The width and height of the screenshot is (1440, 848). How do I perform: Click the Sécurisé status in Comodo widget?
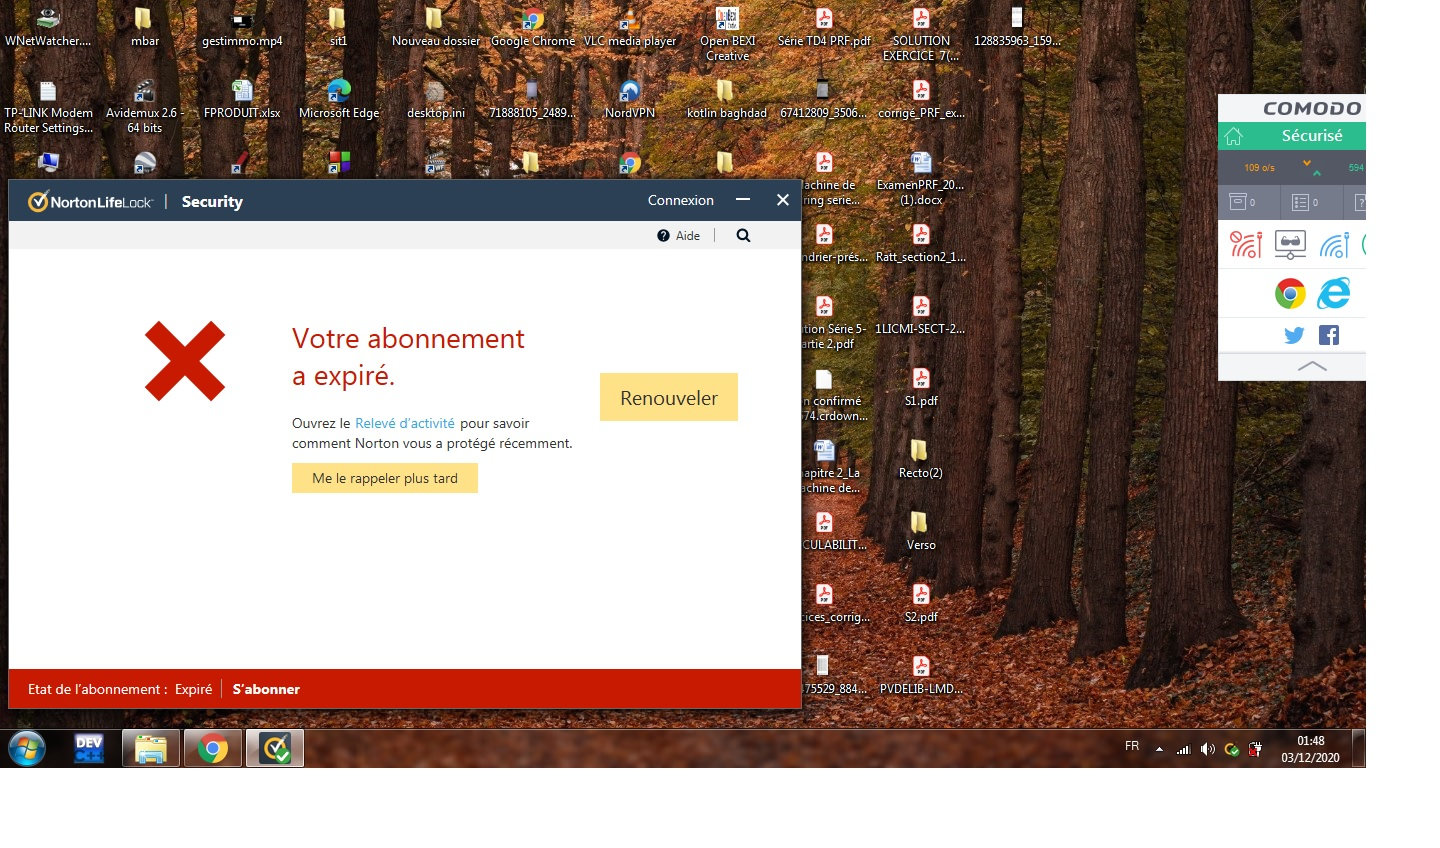[x=1312, y=136]
